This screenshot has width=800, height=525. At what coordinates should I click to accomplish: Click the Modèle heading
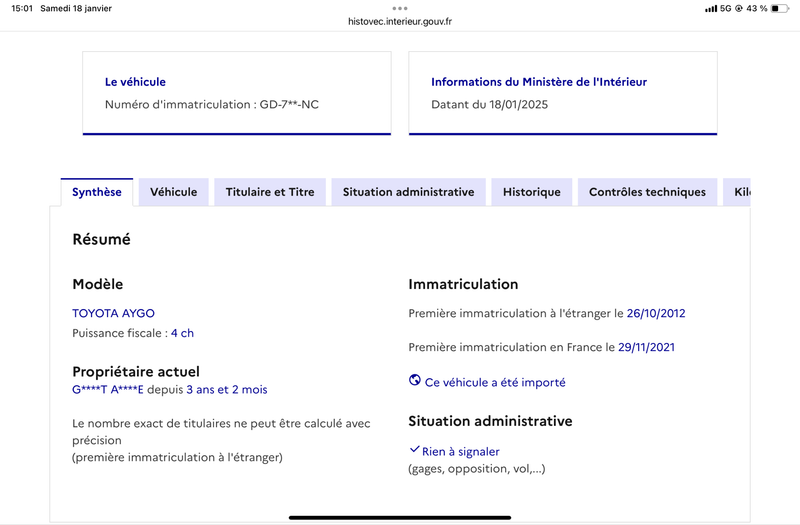(97, 284)
